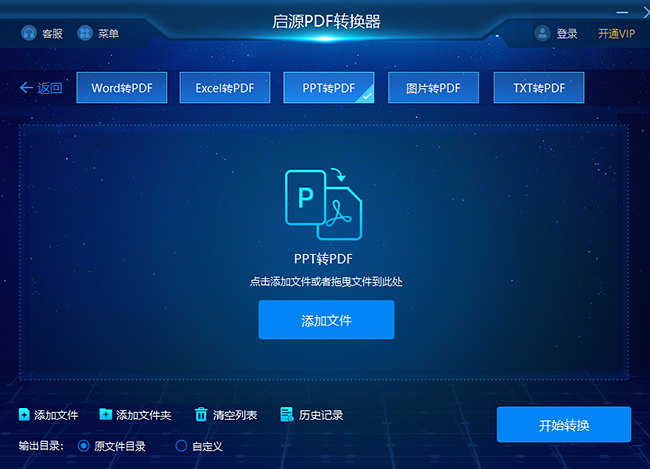Choose the TXT转PDF tab
This screenshot has width=650, height=469.
539,87
